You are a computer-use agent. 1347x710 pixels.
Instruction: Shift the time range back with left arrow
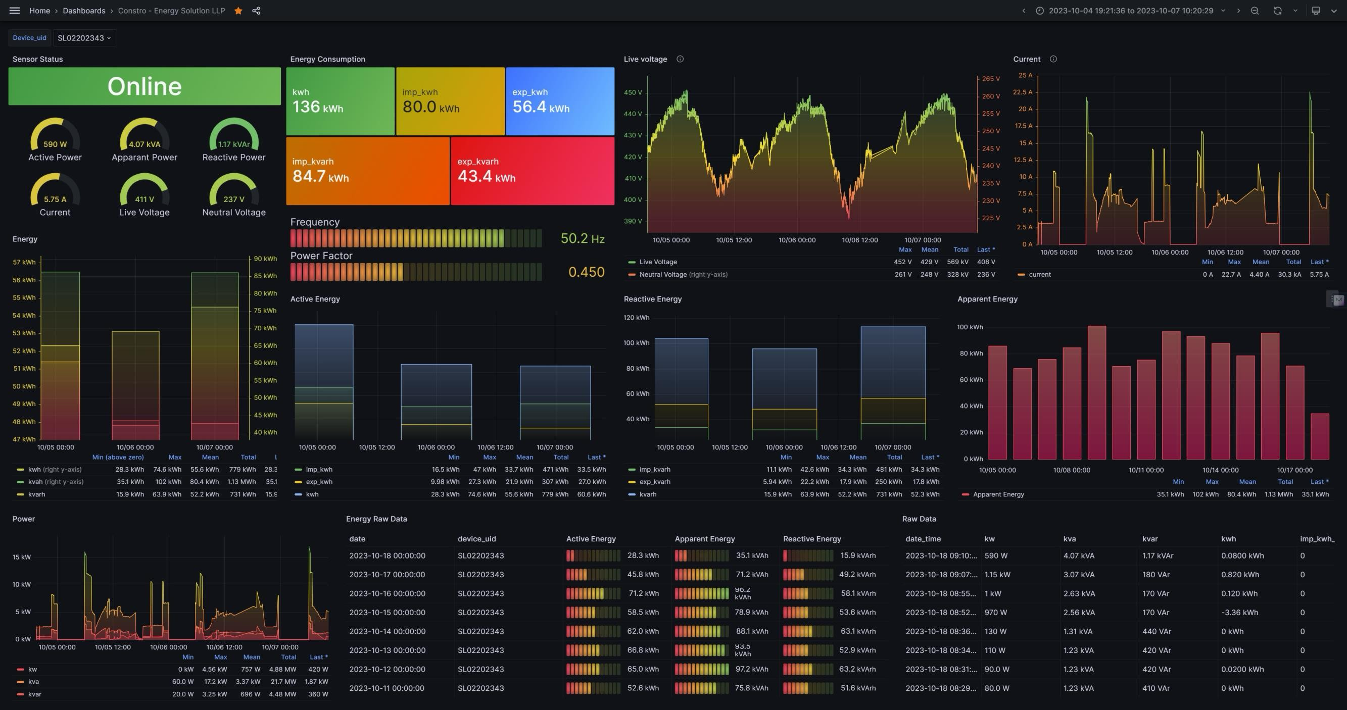[1024, 11]
